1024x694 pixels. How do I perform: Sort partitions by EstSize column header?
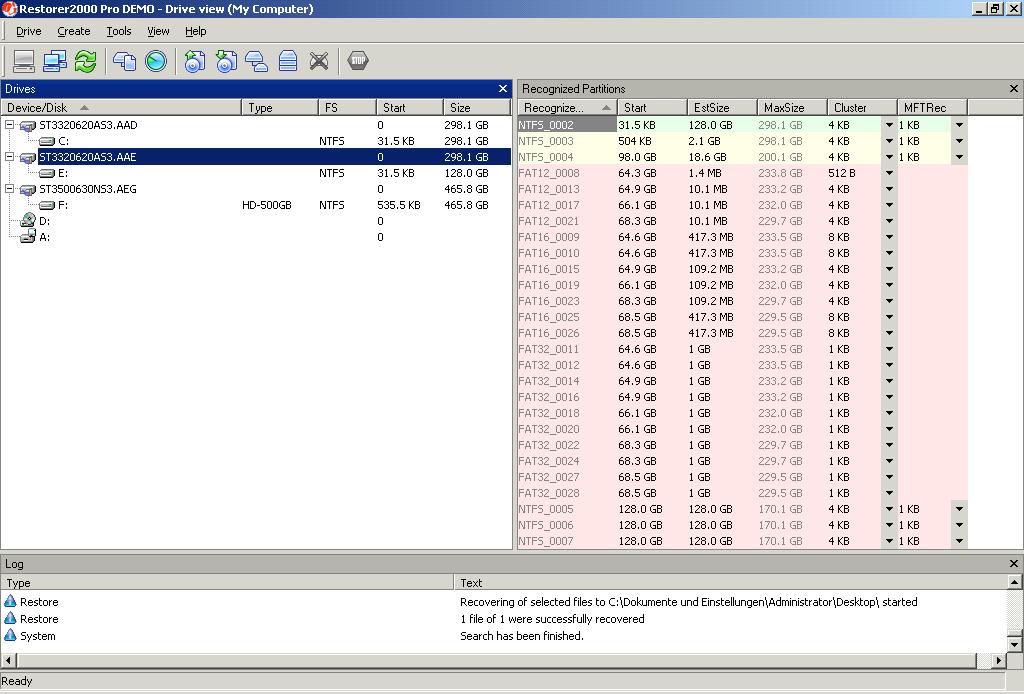point(722,108)
